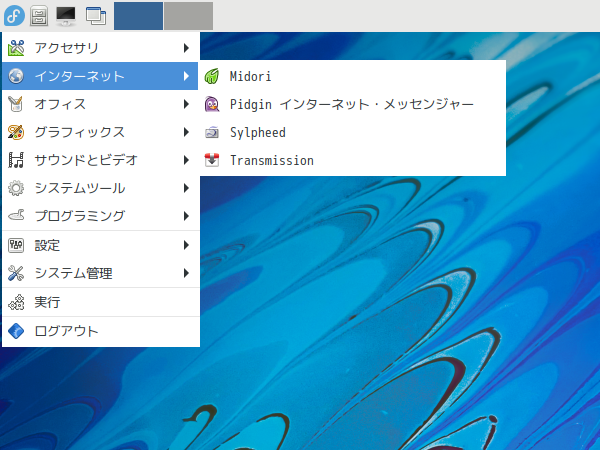
Task: Click the オフィス pencil cup icon
Action: click(x=16, y=104)
